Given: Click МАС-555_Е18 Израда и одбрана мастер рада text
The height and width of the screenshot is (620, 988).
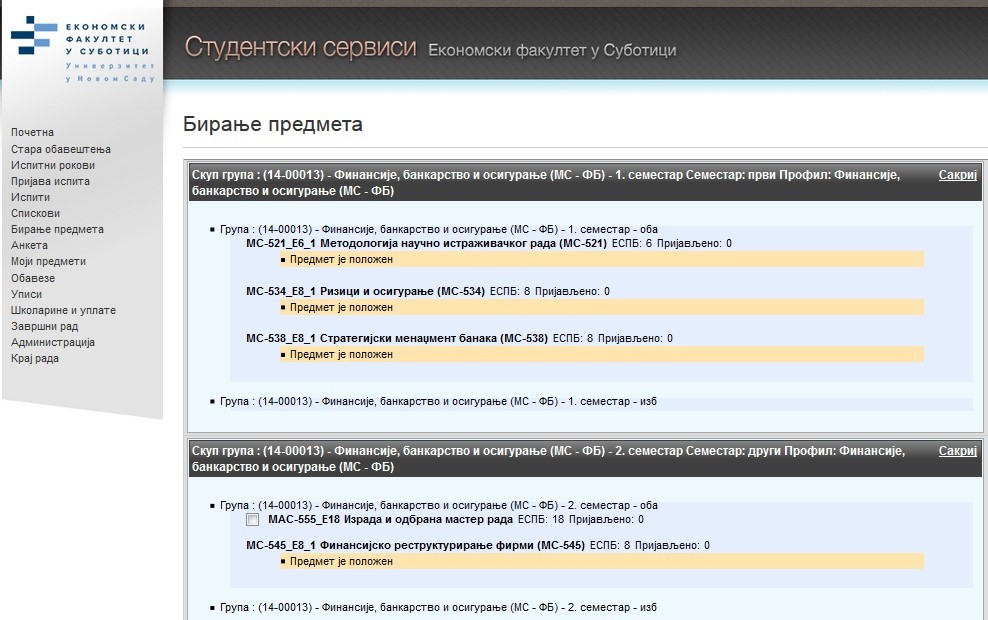Looking at the screenshot, I should [391, 520].
